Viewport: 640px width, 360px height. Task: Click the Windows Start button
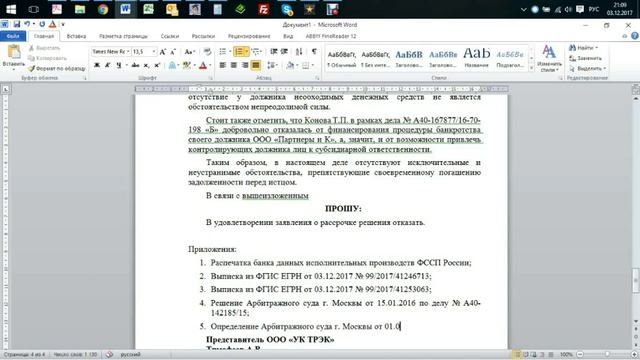click(x=11, y=9)
